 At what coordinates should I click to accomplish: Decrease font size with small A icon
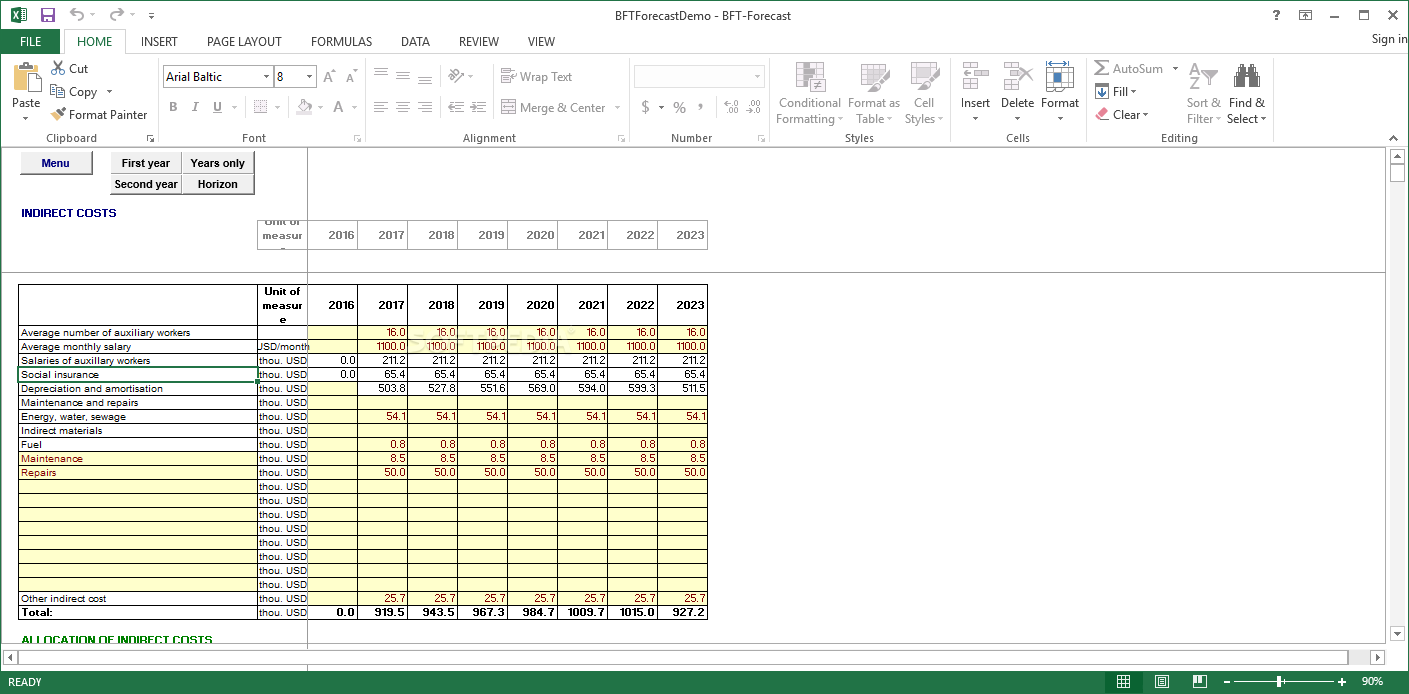351,77
